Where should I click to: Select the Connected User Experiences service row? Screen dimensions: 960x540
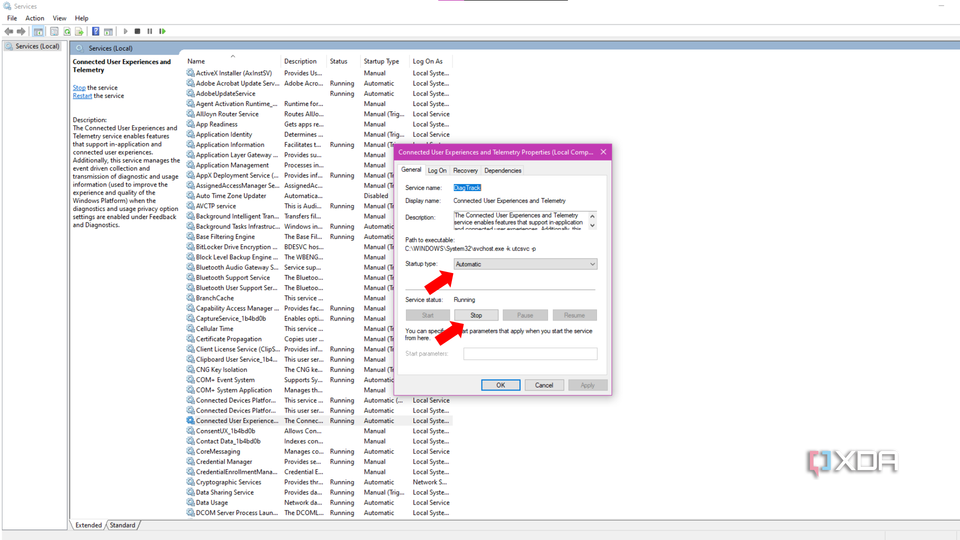319,421
